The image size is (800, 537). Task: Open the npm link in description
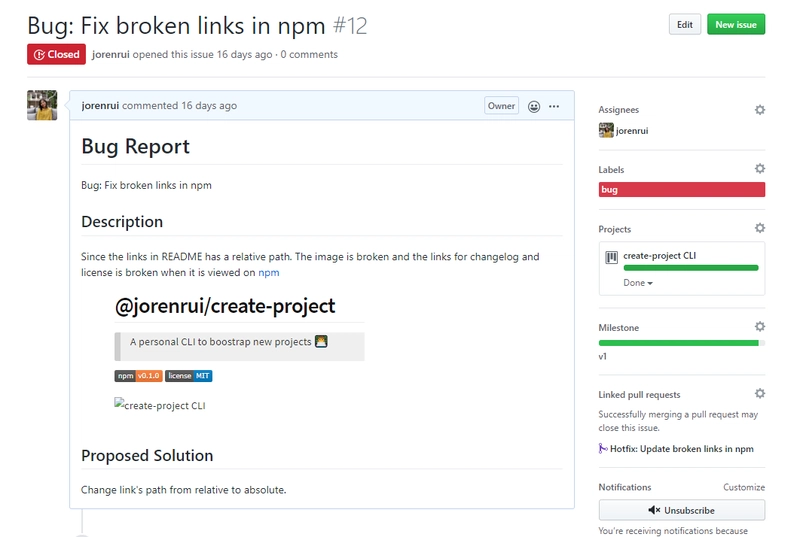[x=269, y=272]
